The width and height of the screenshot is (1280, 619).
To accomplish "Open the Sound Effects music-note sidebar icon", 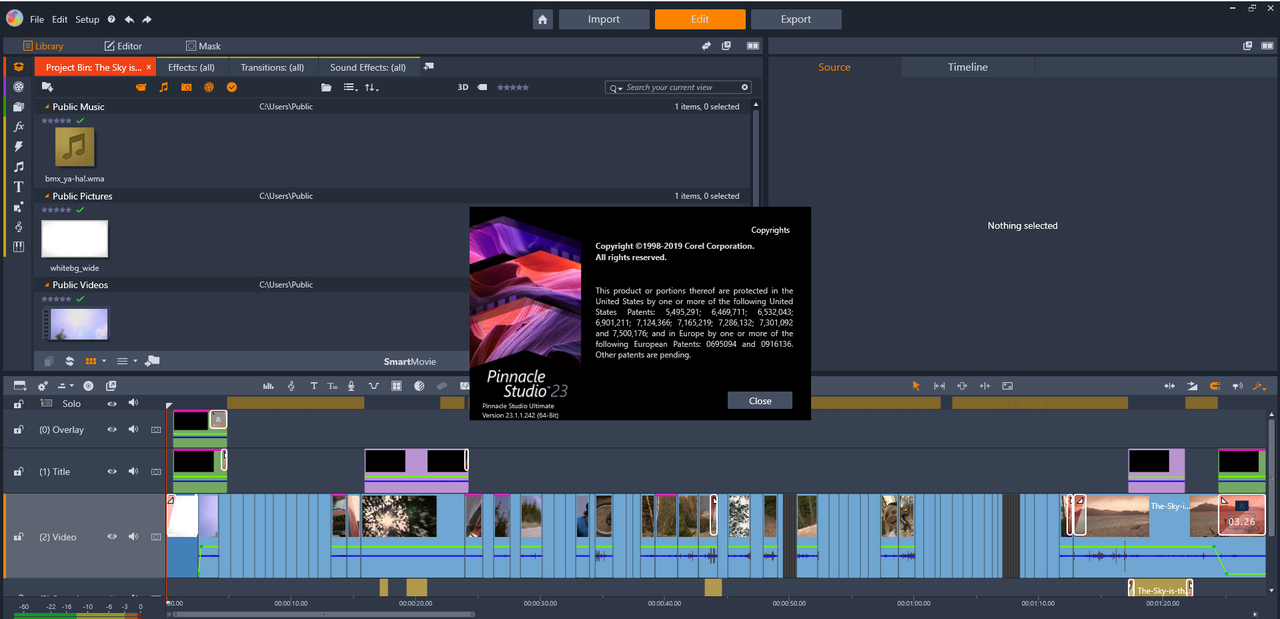I will [18, 167].
